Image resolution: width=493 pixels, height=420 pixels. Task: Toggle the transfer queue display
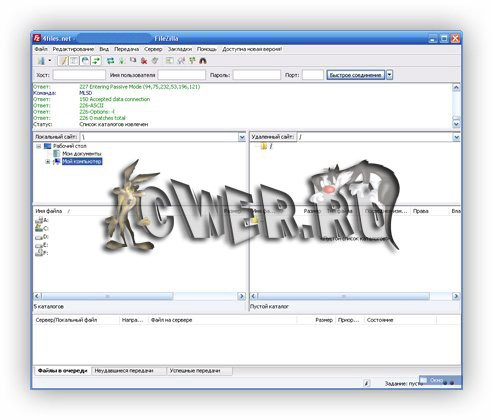click(96, 60)
